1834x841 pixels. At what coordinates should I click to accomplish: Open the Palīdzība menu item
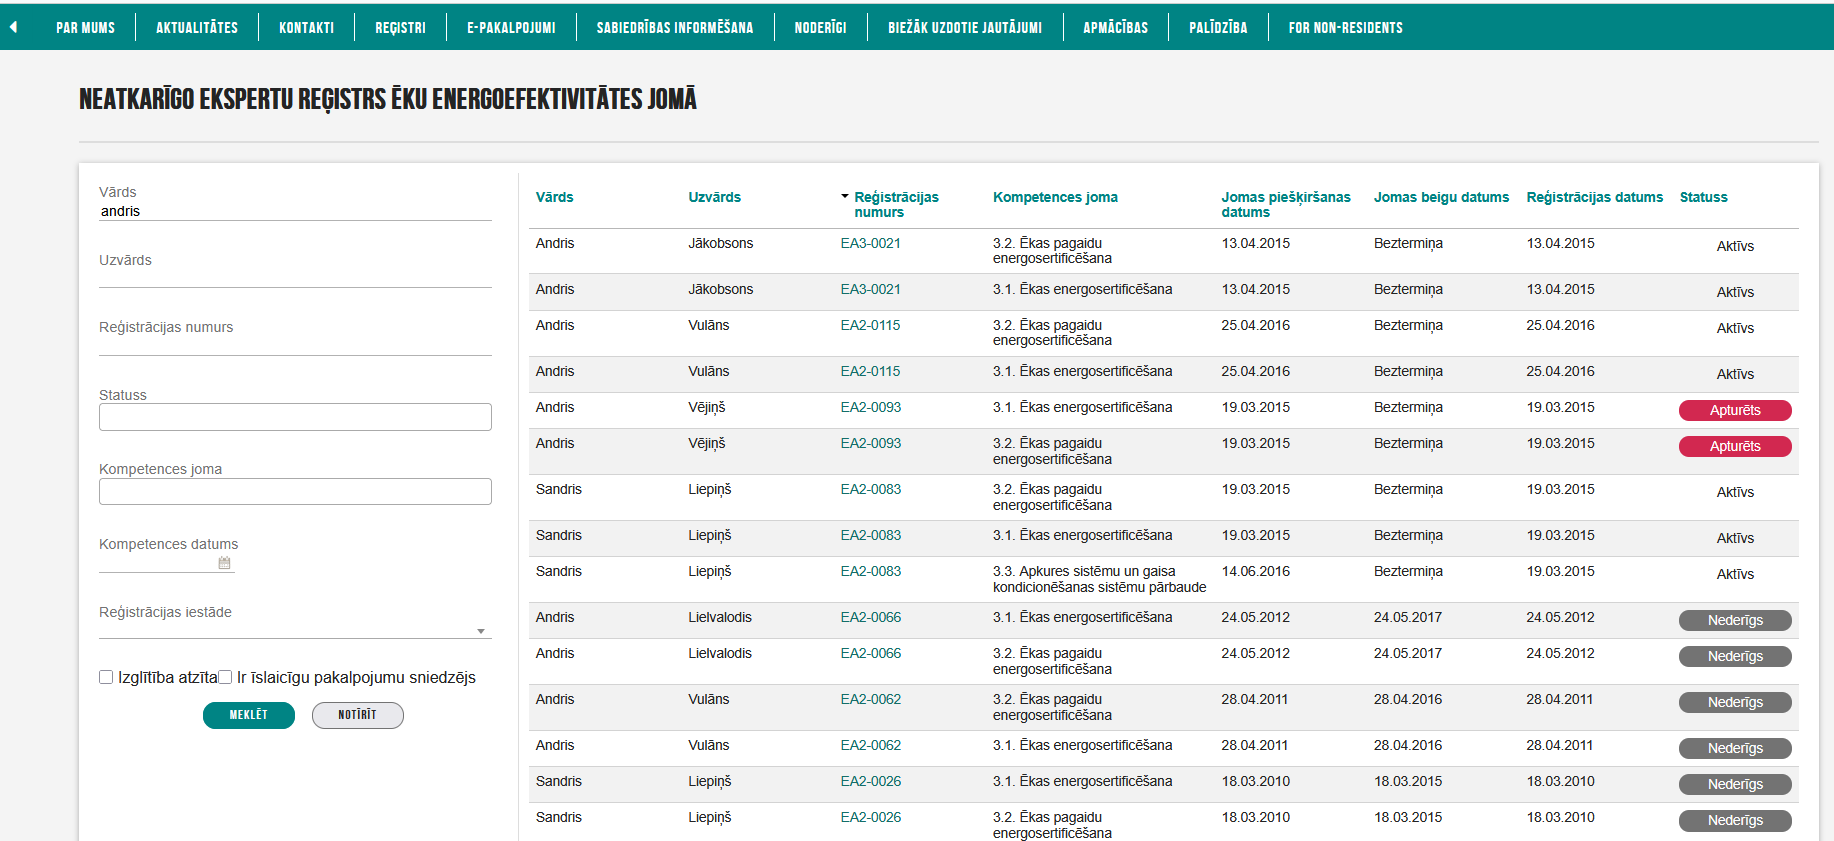pyautogui.click(x=1218, y=28)
